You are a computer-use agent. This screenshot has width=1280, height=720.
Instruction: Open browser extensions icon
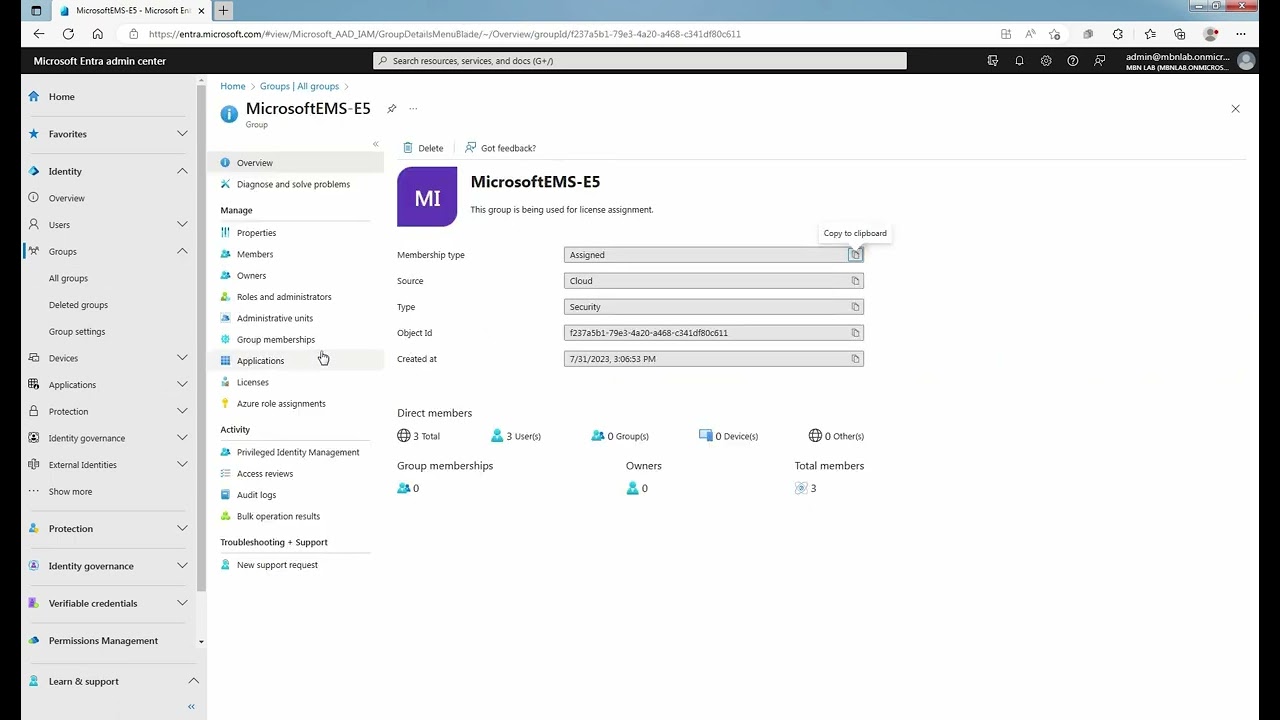pyautogui.click(x=1118, y=34)
